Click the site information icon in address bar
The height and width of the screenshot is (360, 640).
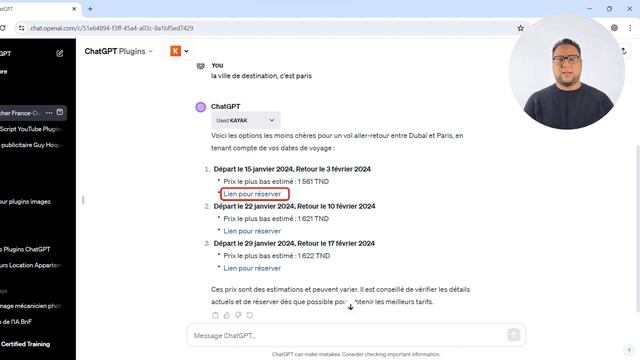click(x=22, y=28)
